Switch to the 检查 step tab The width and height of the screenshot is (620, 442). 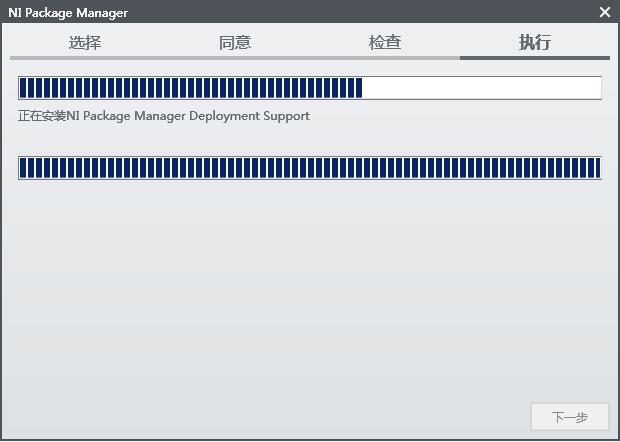pos(385,42)
